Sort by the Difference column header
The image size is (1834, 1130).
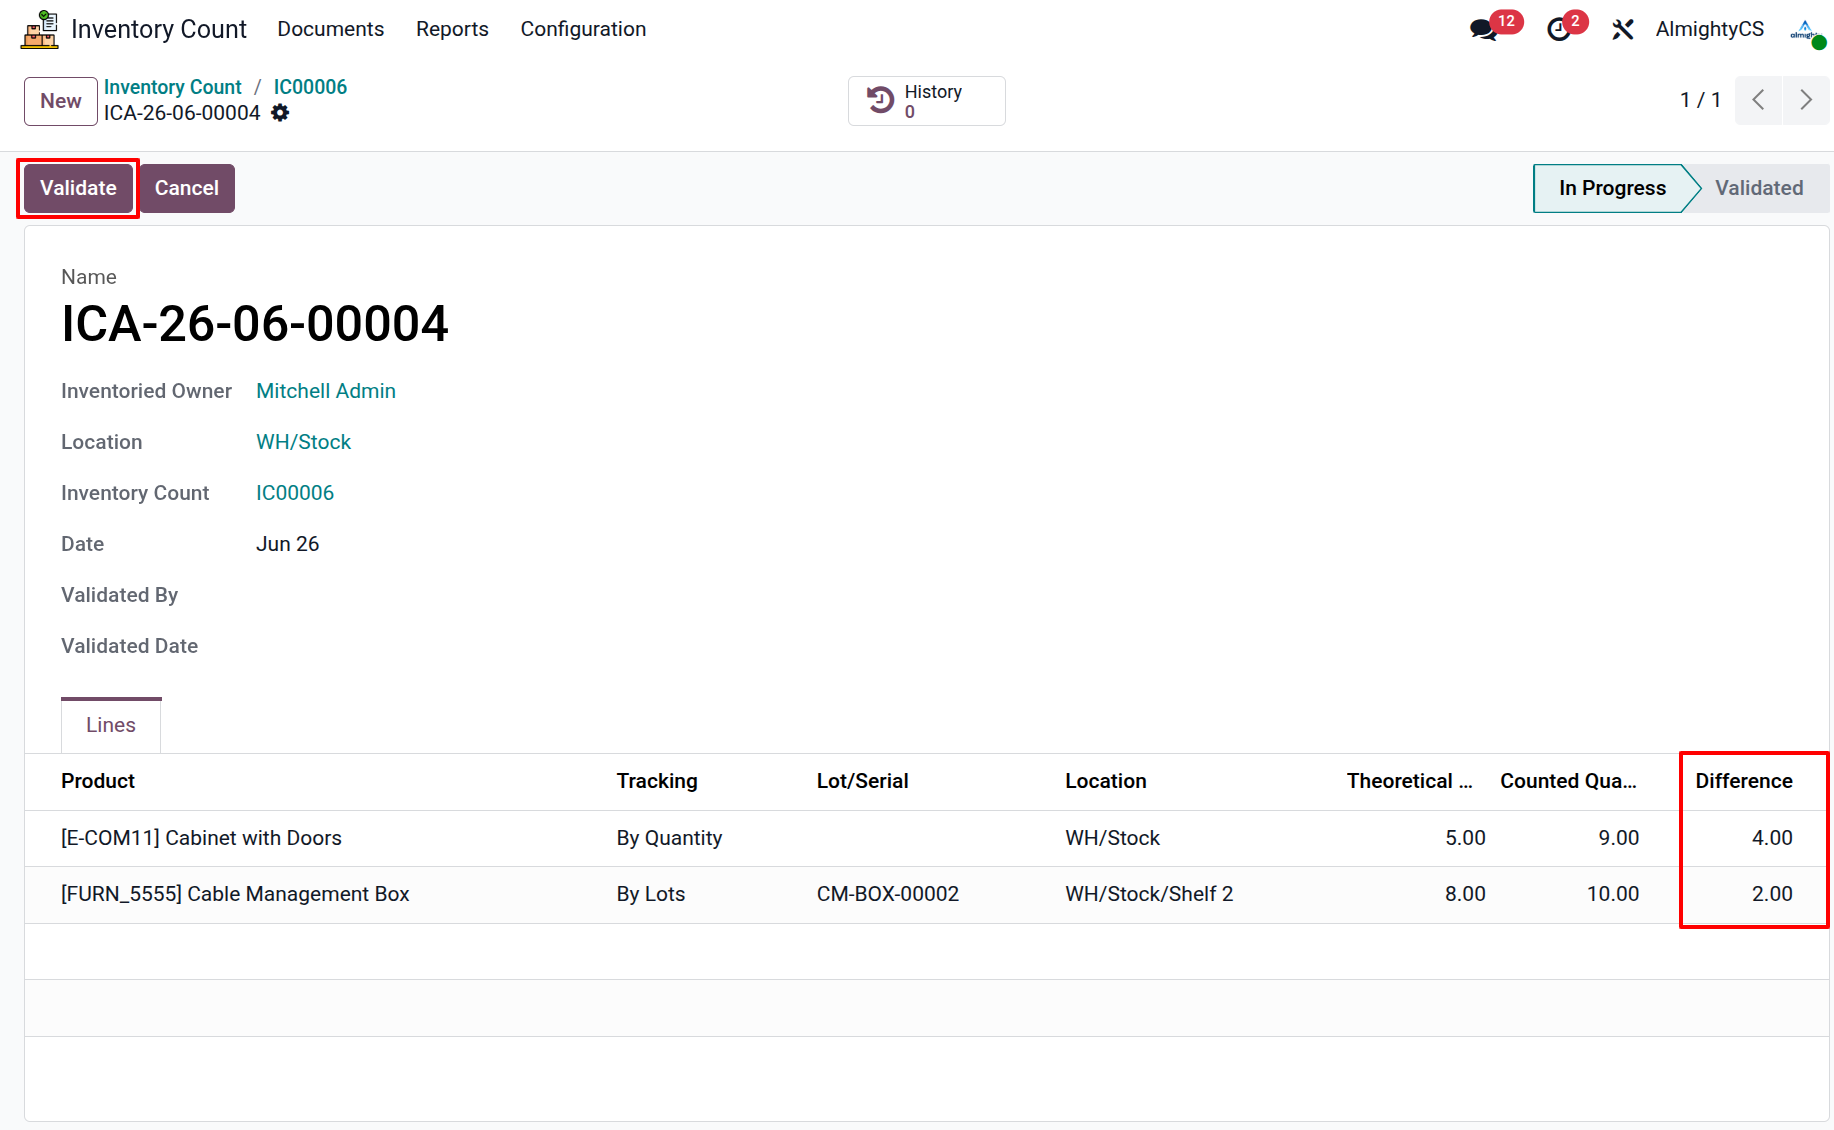(x=1744, y=781)
